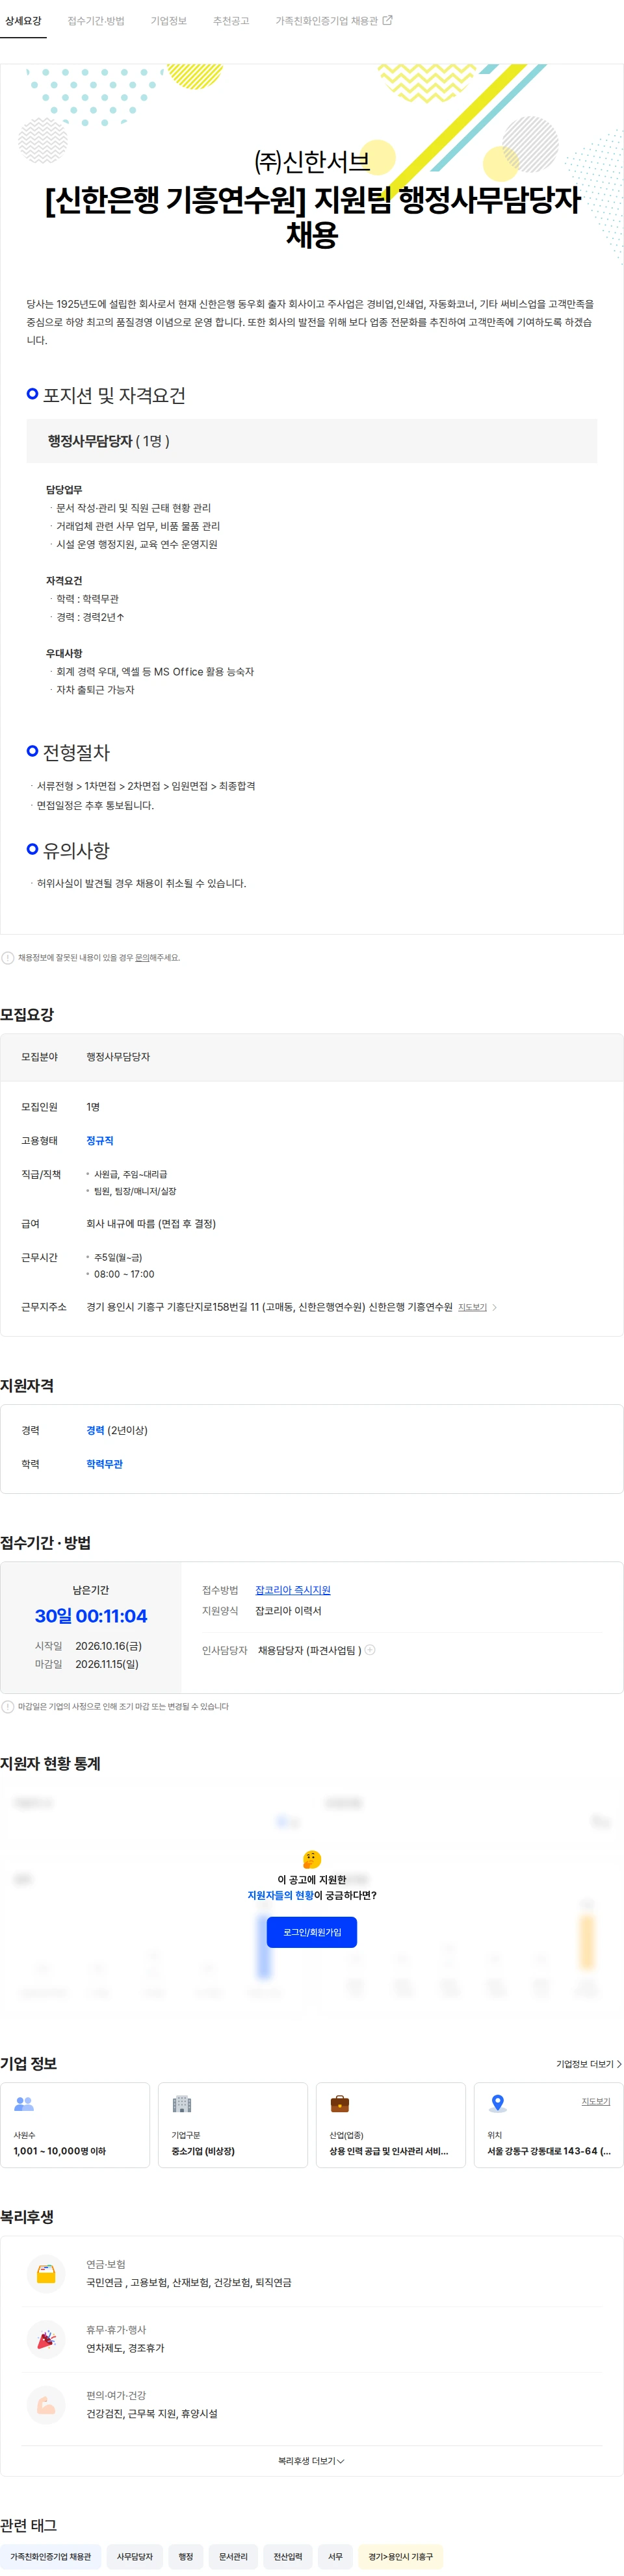Click the 기업구분 building icon
The image size is (624, 2576).
coord(182,2103)
